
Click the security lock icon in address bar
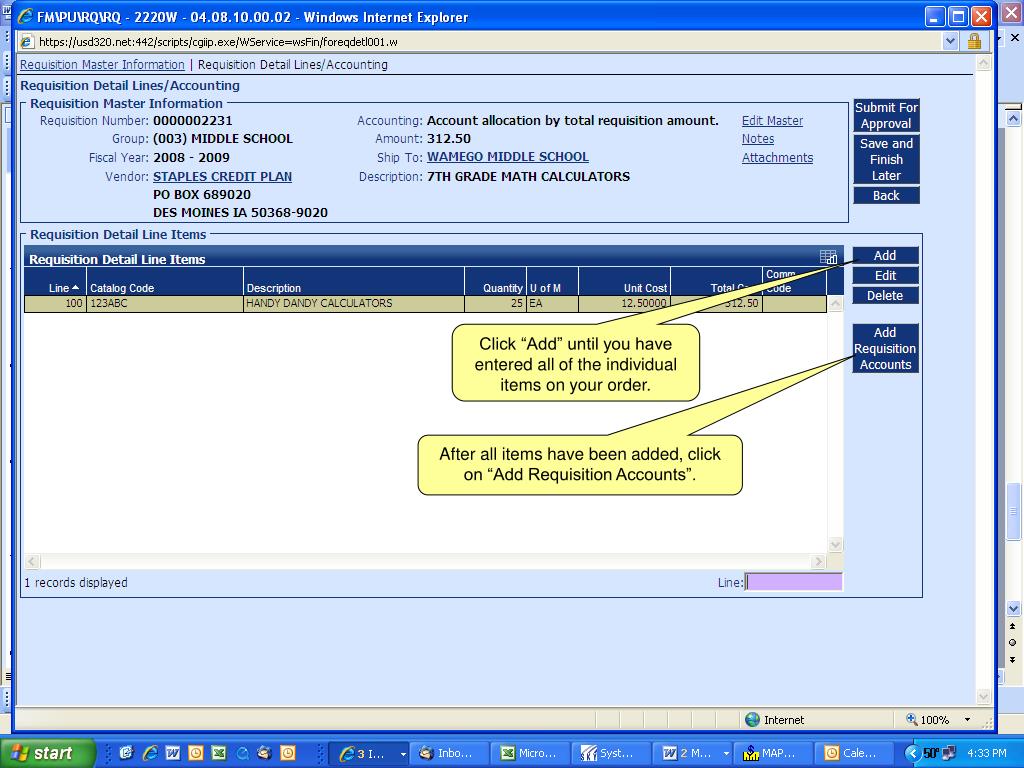(974, 42)
